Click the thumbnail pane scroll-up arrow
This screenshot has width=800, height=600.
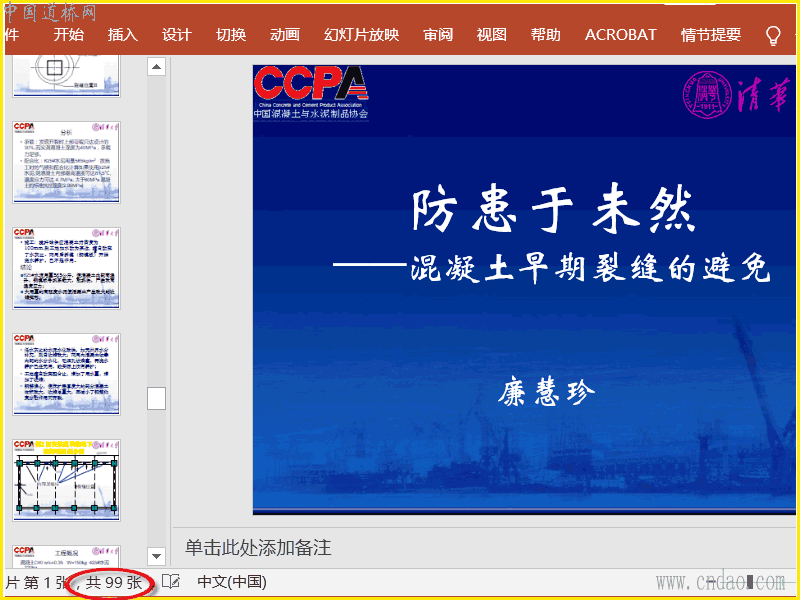pos(157,66)
